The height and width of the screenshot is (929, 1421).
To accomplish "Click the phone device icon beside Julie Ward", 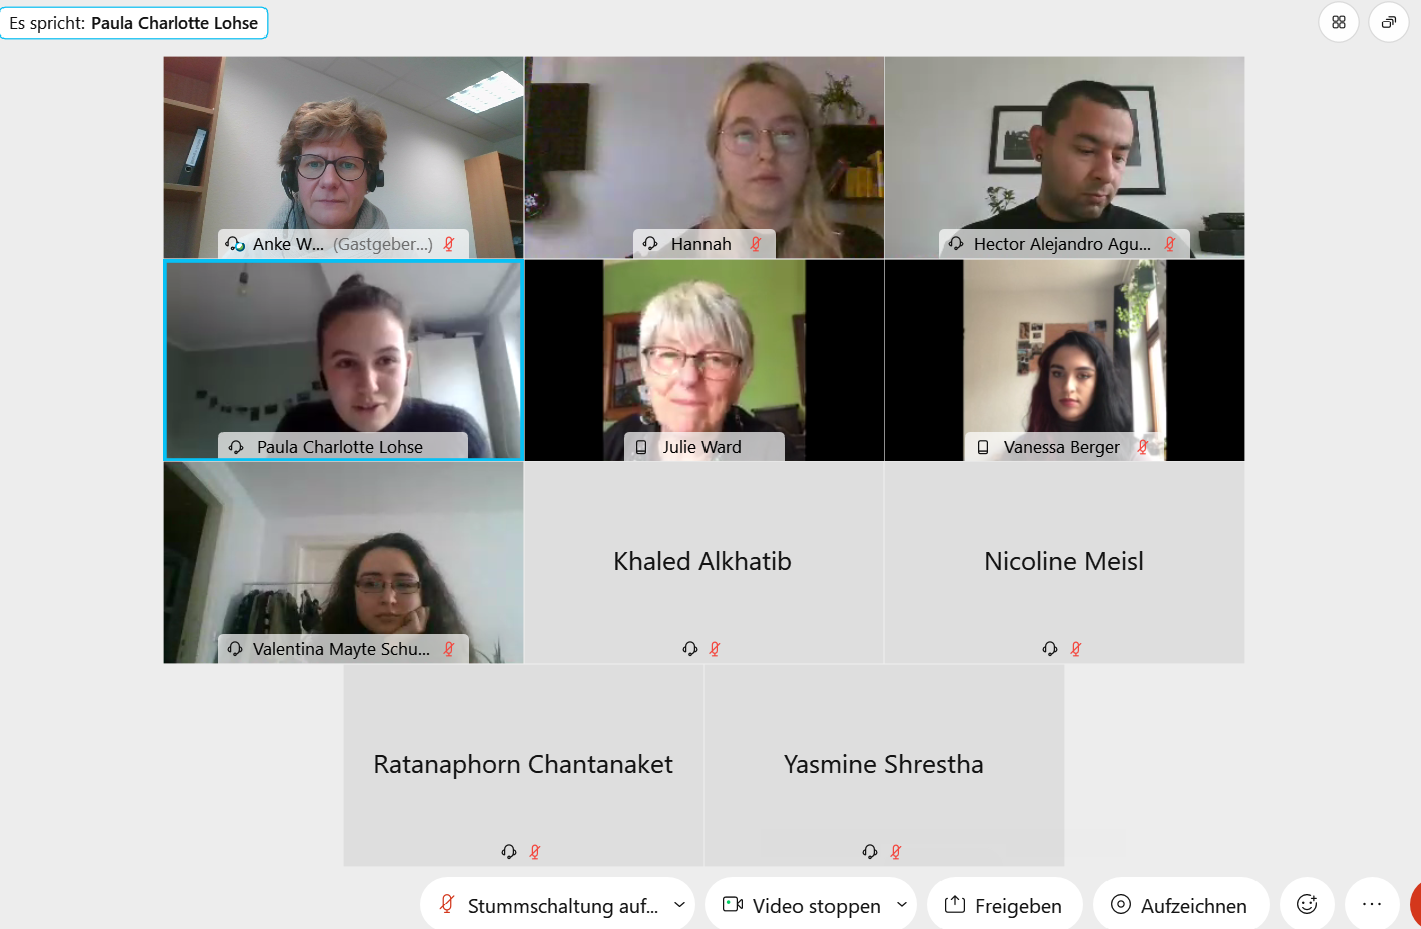I will tap(641, 447).
